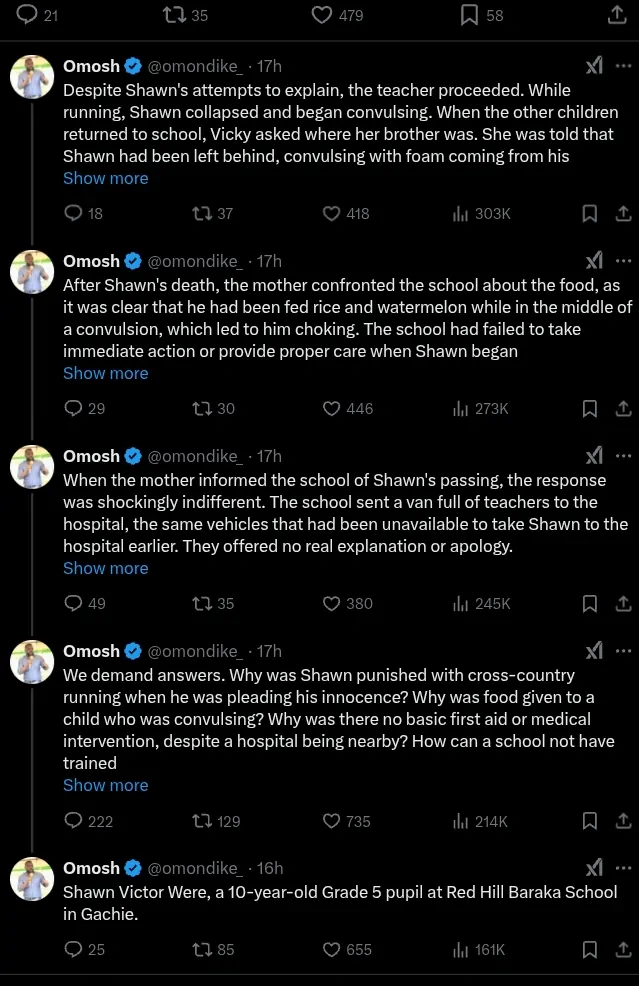Expand 'Show more' on 'We demand answers' tweet

(x=105, y=785)
